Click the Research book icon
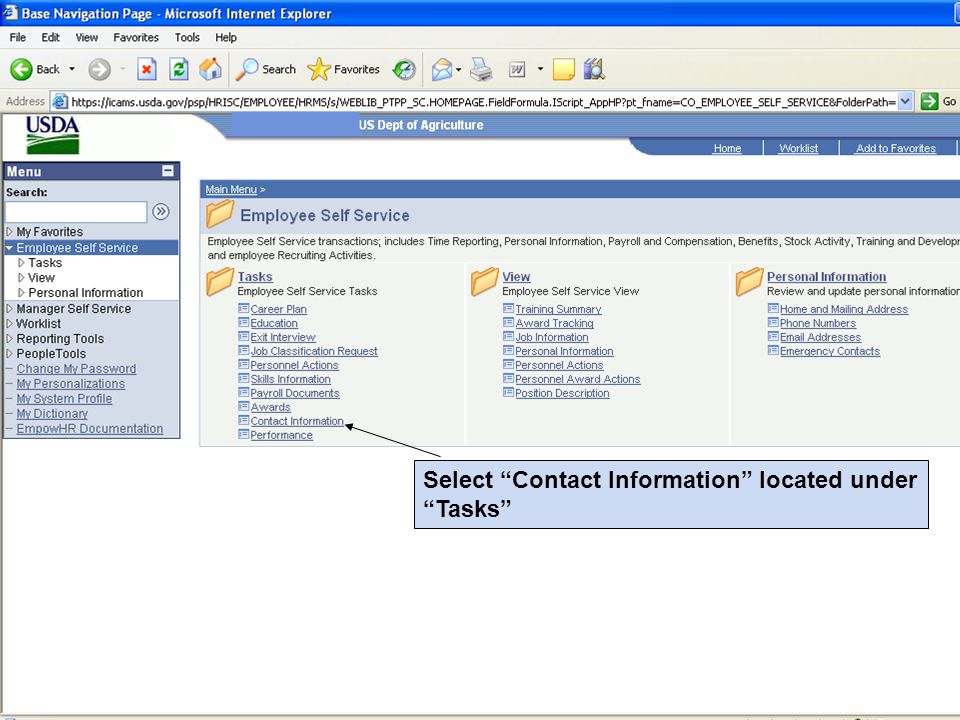The width and height of the screenshot is (960, 720). point(594,69)
